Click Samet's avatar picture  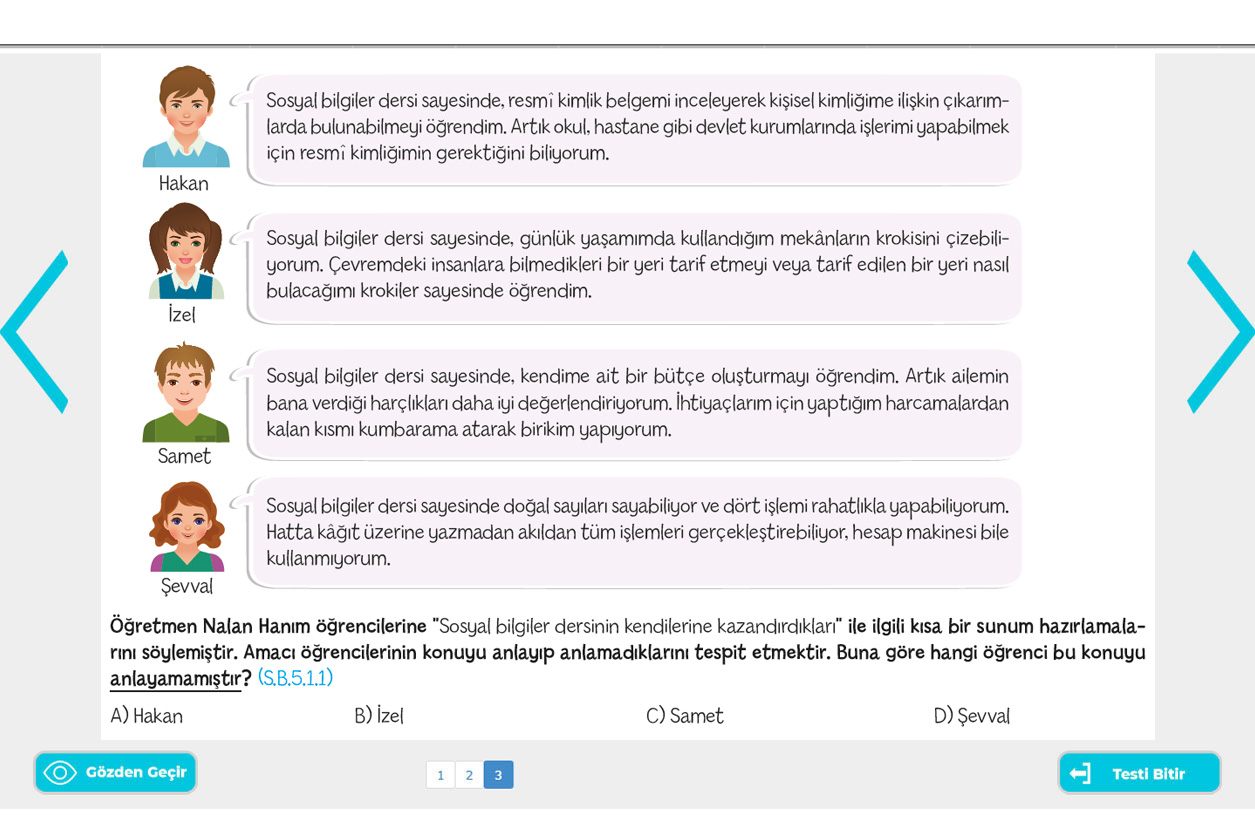click(x=186, y=392)
